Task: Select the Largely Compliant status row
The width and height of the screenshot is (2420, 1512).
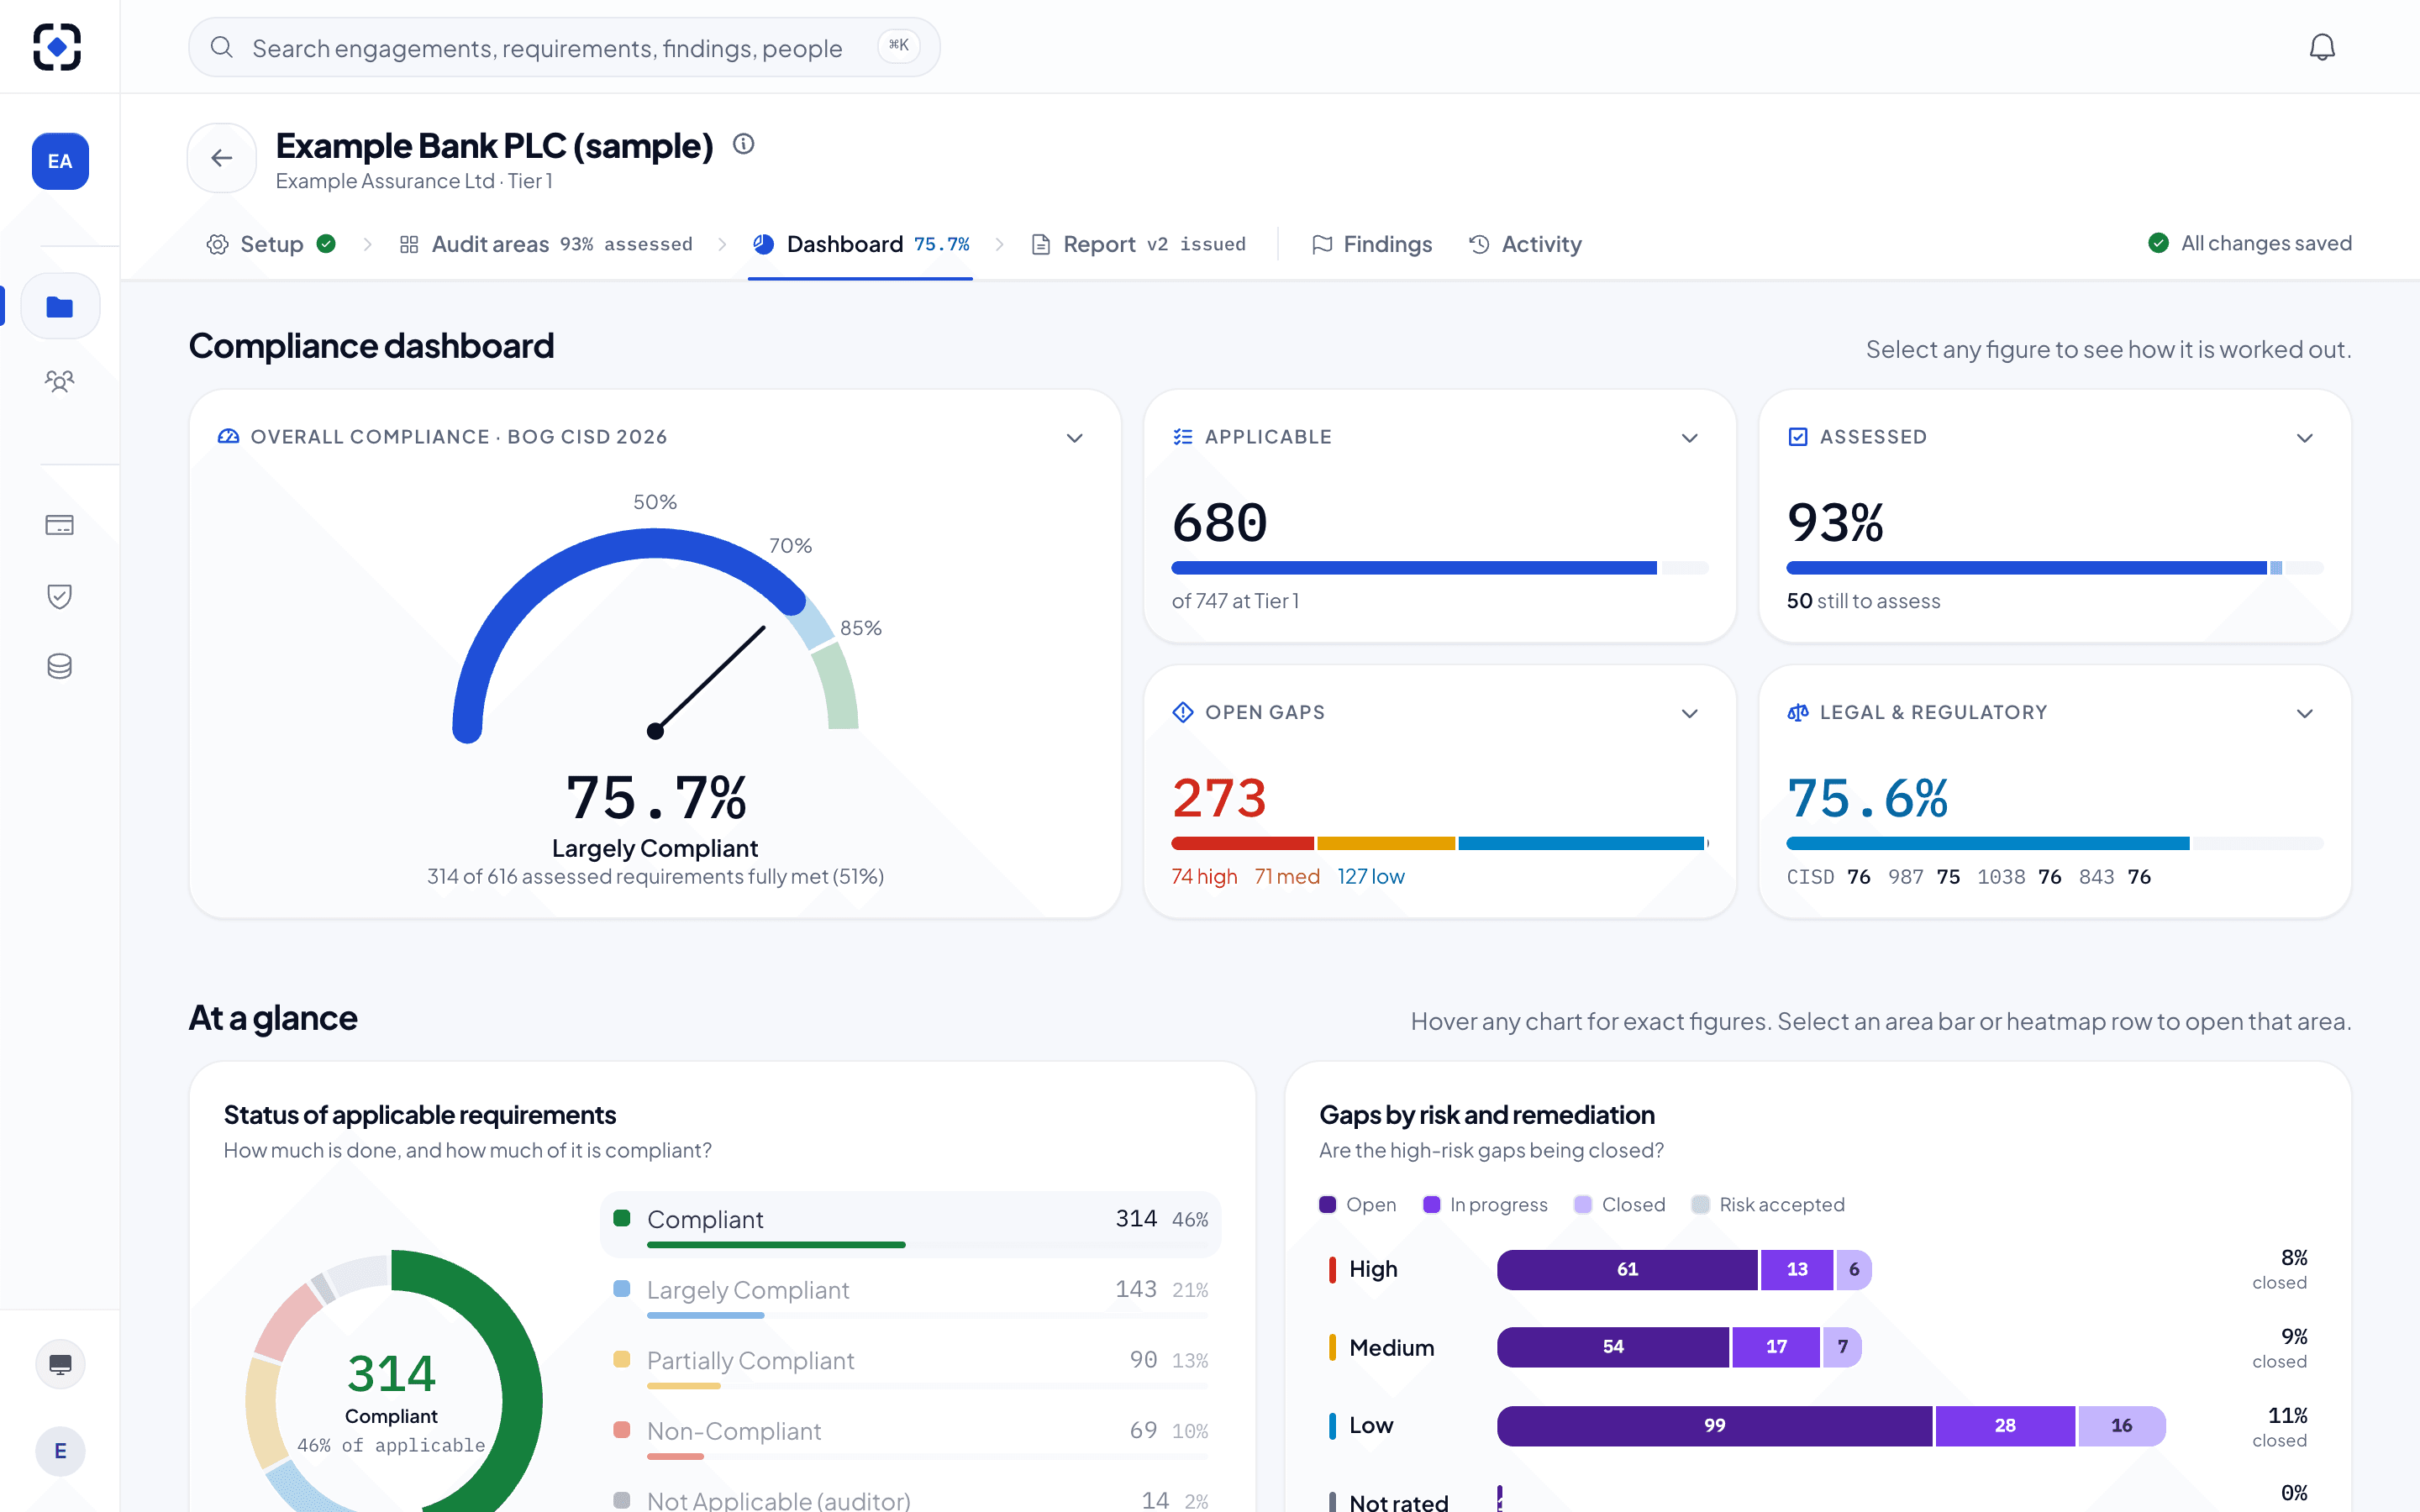Action: pyautogui.click(x=911, y=1295)
